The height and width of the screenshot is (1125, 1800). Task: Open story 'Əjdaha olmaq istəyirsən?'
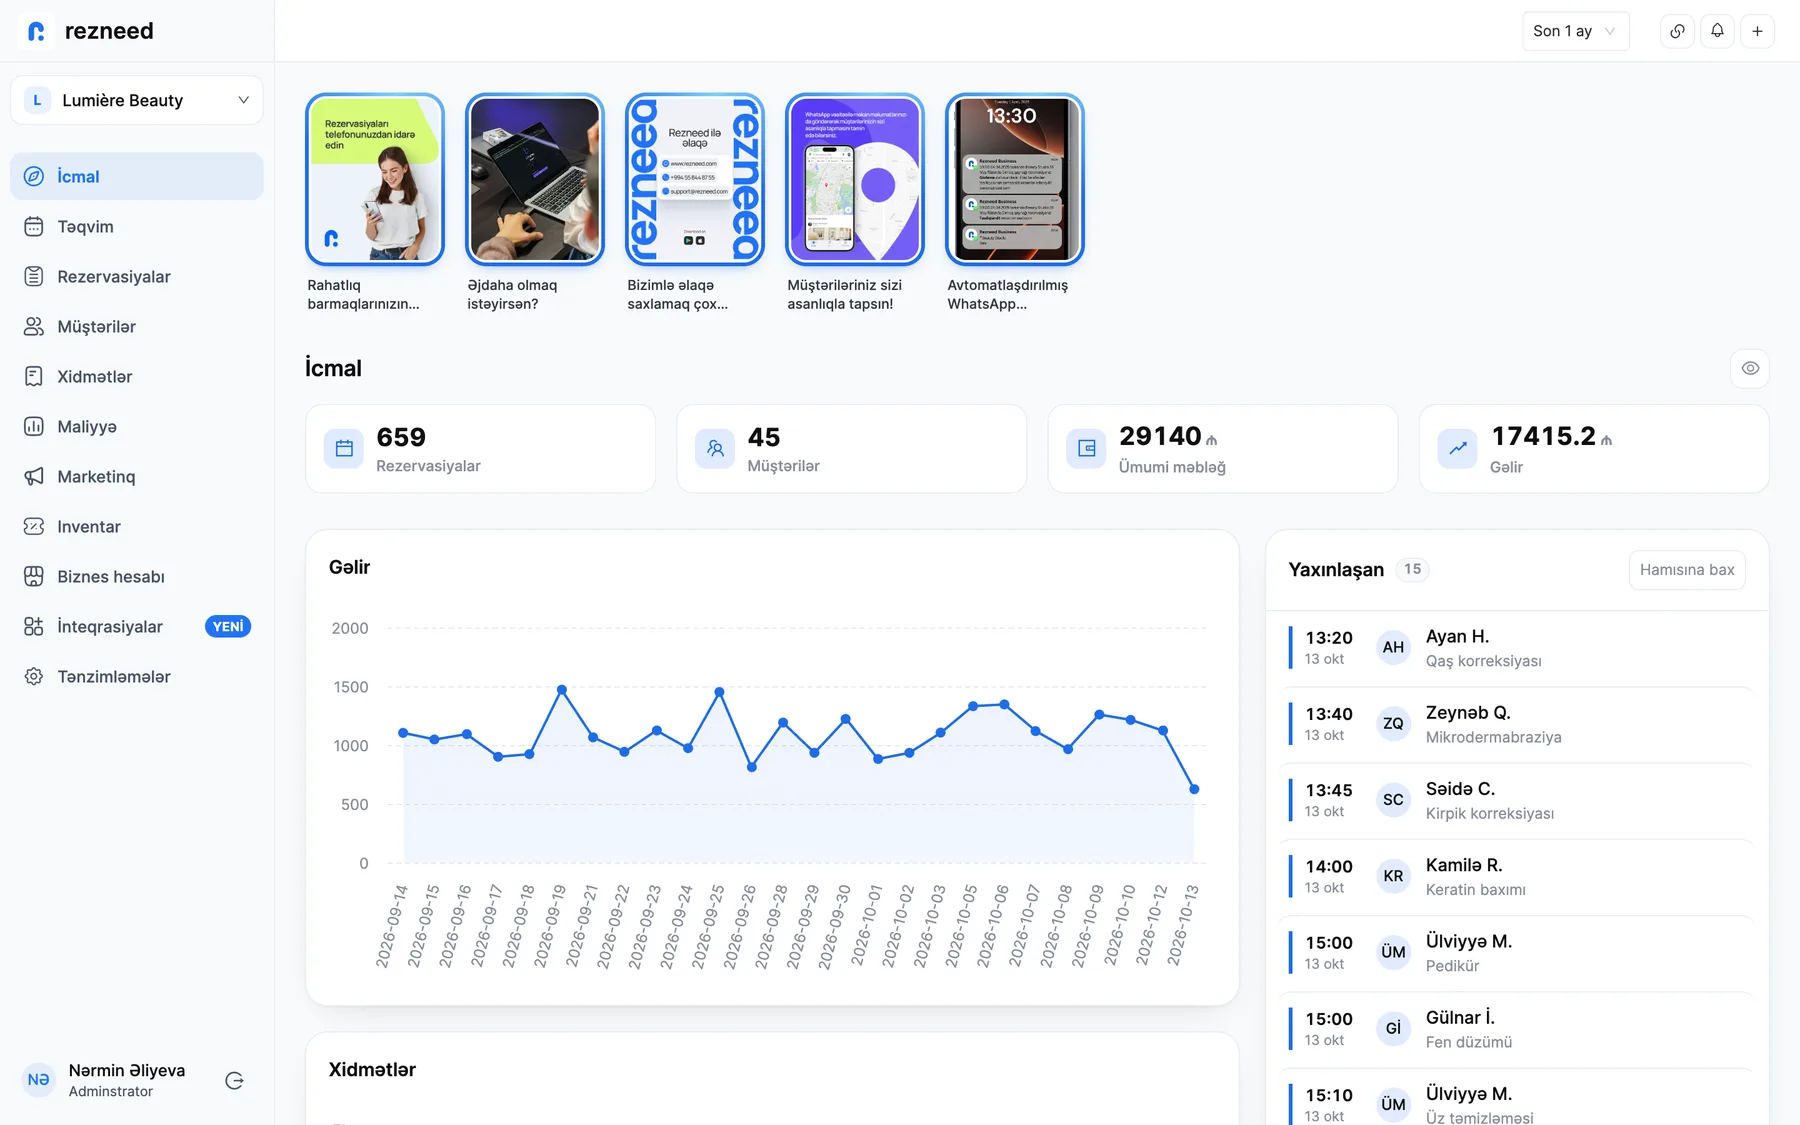click(x=535, y=180)
